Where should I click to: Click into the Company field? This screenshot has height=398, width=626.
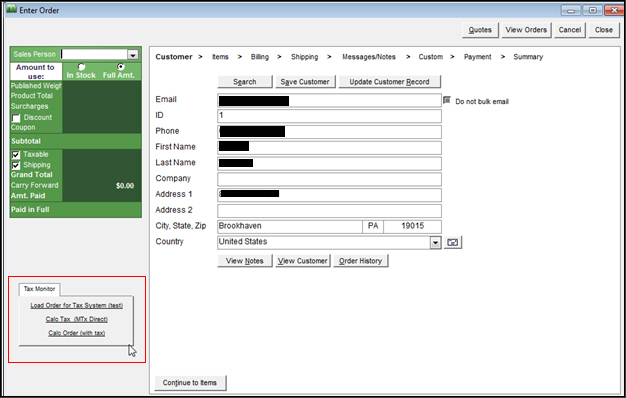click(329, 179)
